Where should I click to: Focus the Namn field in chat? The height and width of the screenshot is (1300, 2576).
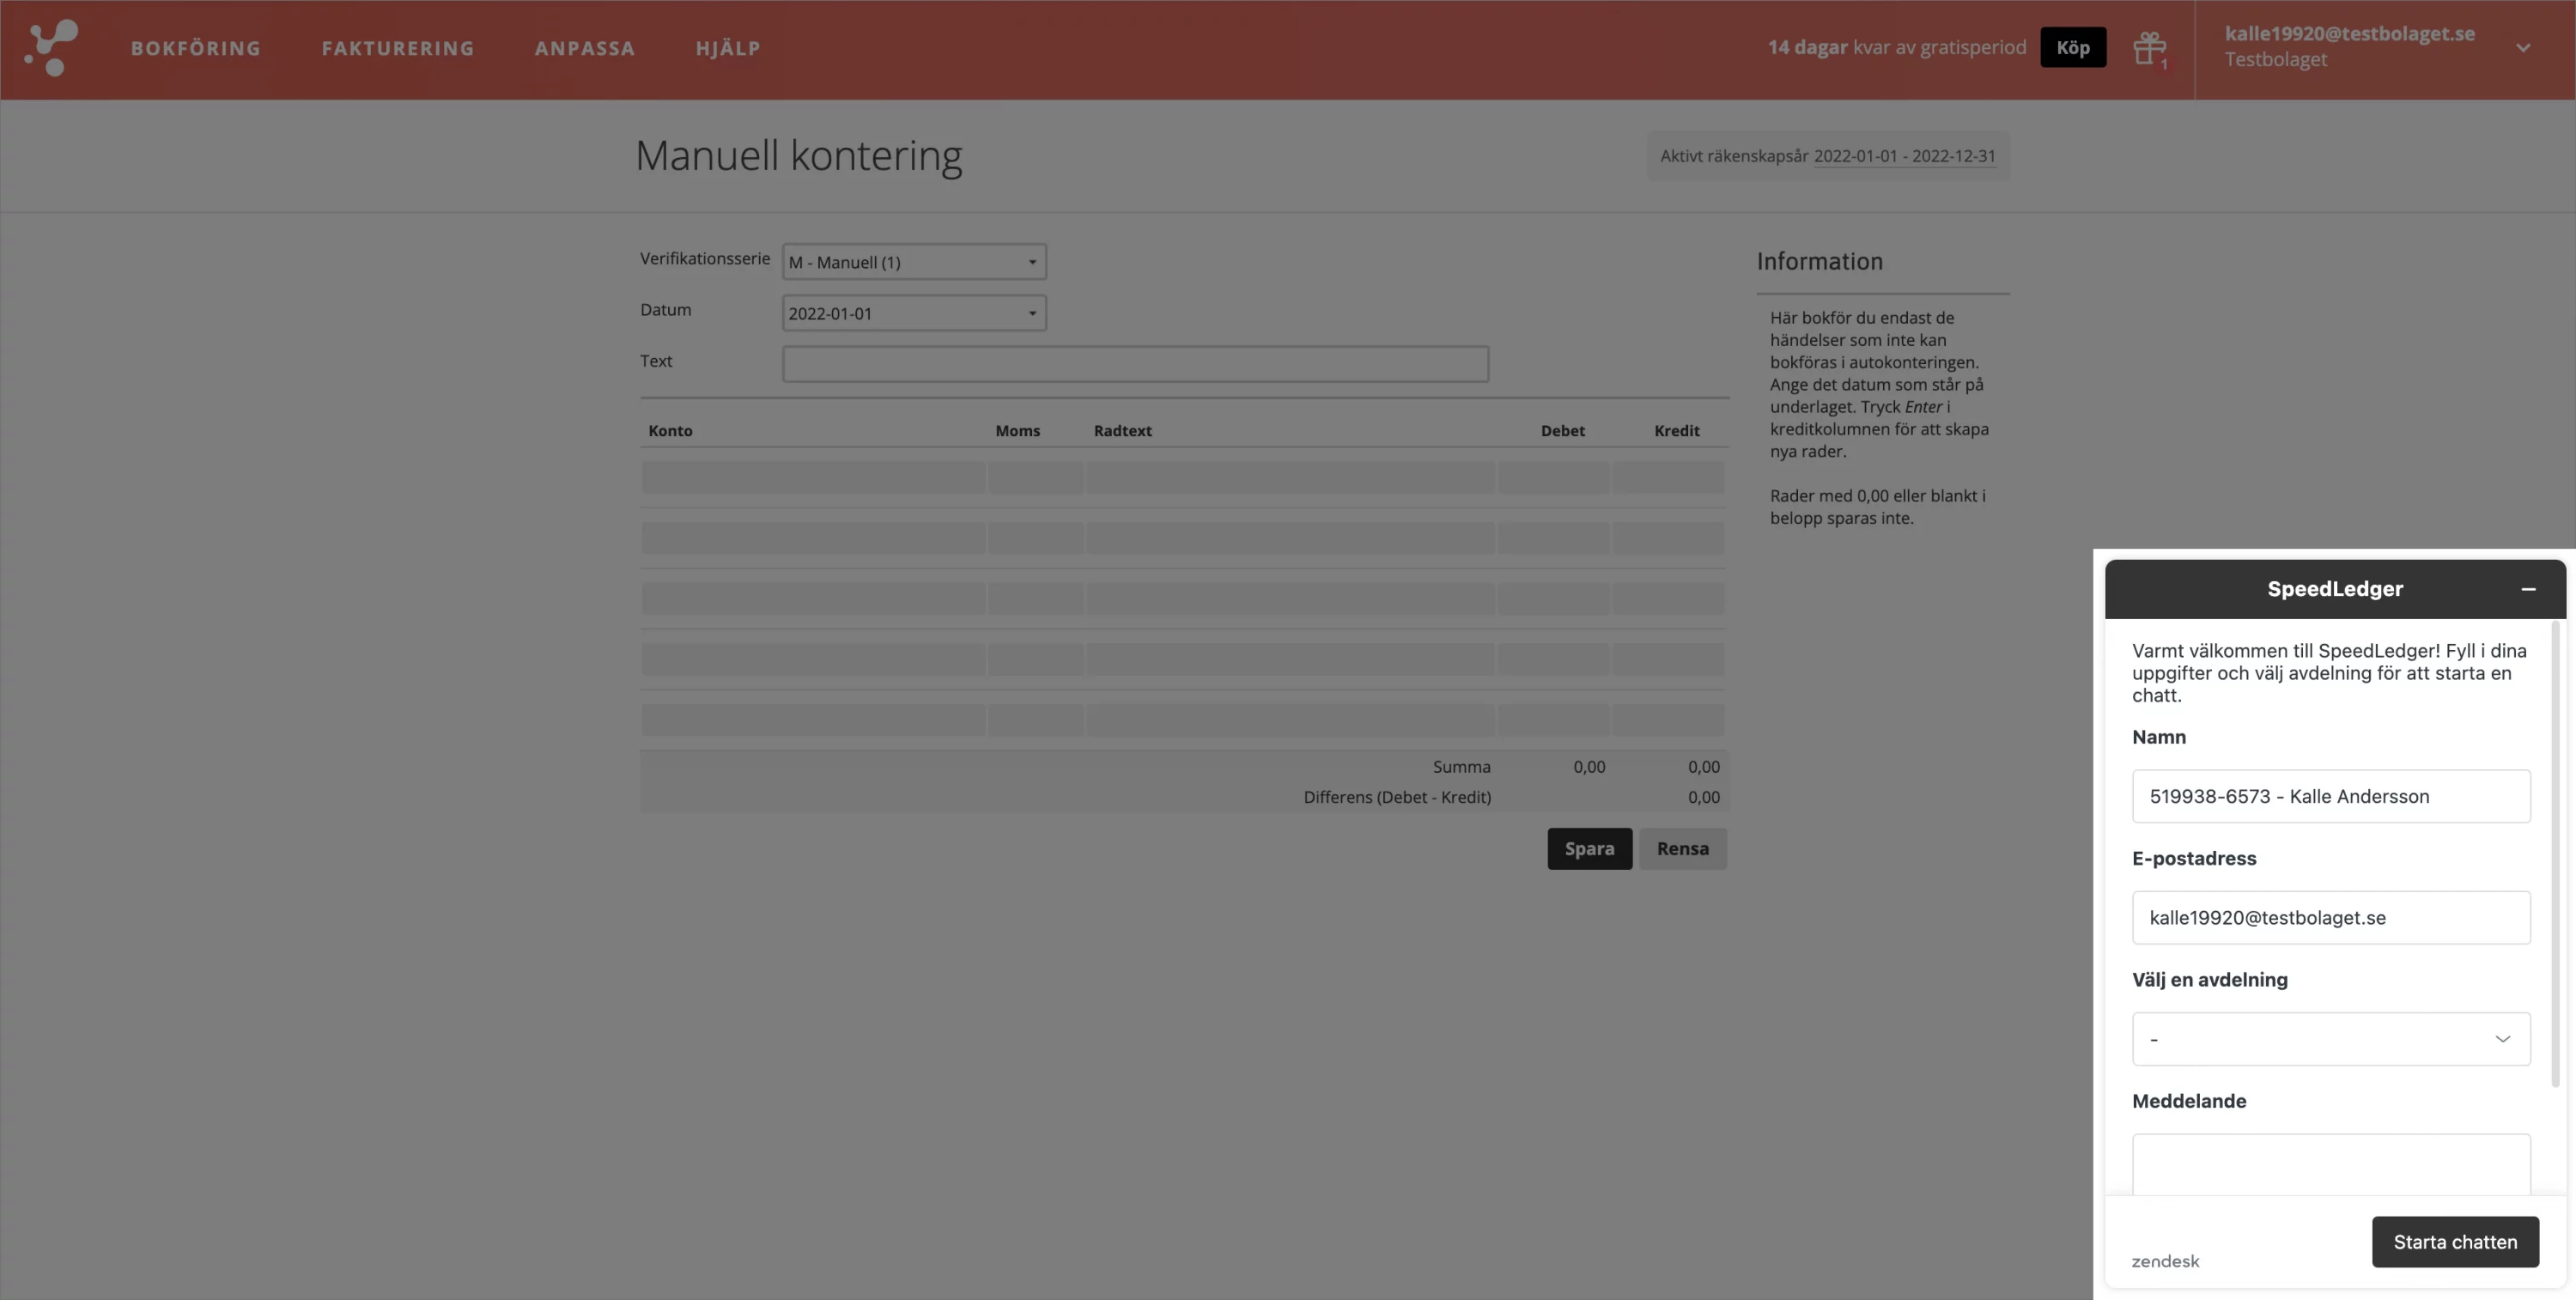[2331, 796]
